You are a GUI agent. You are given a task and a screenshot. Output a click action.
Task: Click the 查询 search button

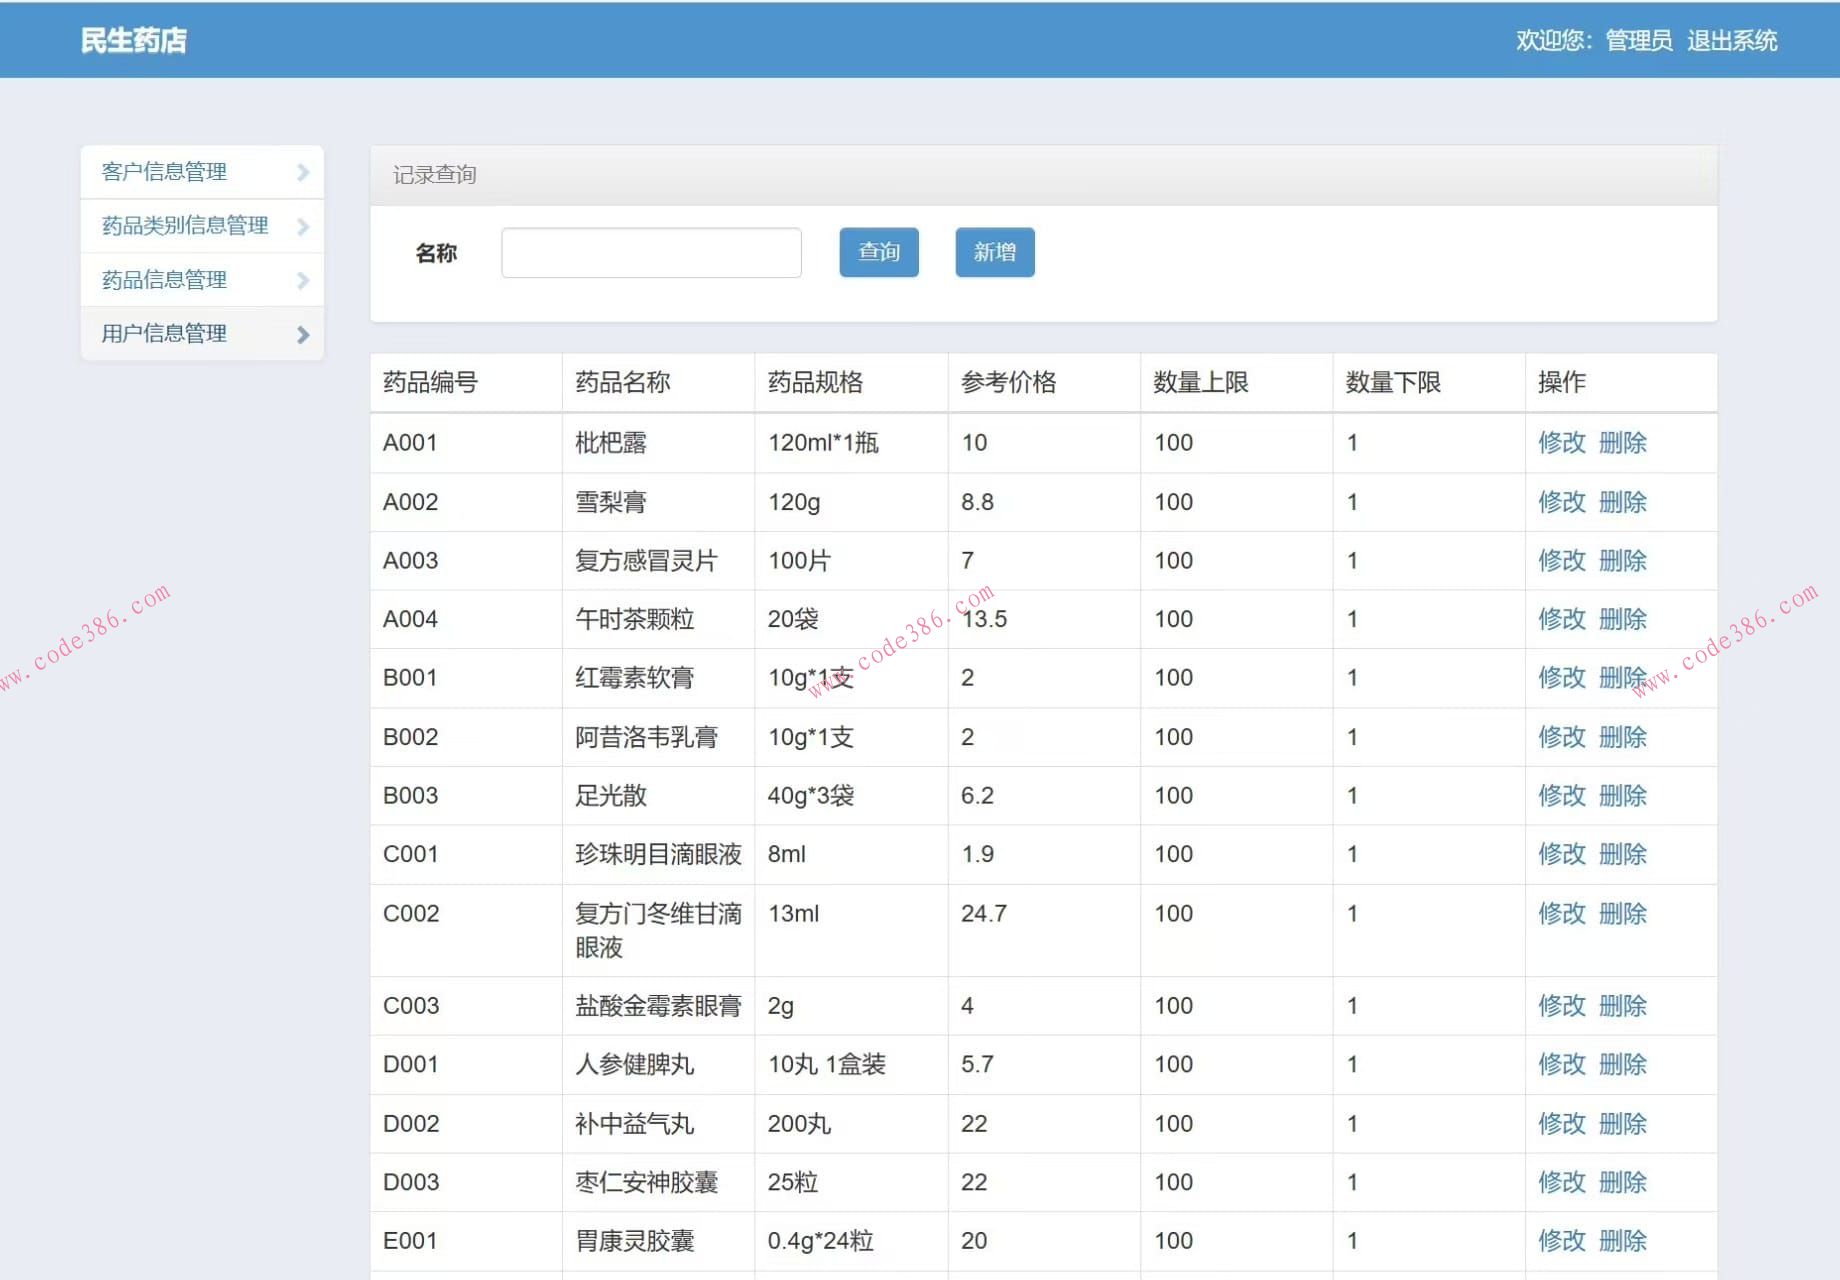coord(878,252)
